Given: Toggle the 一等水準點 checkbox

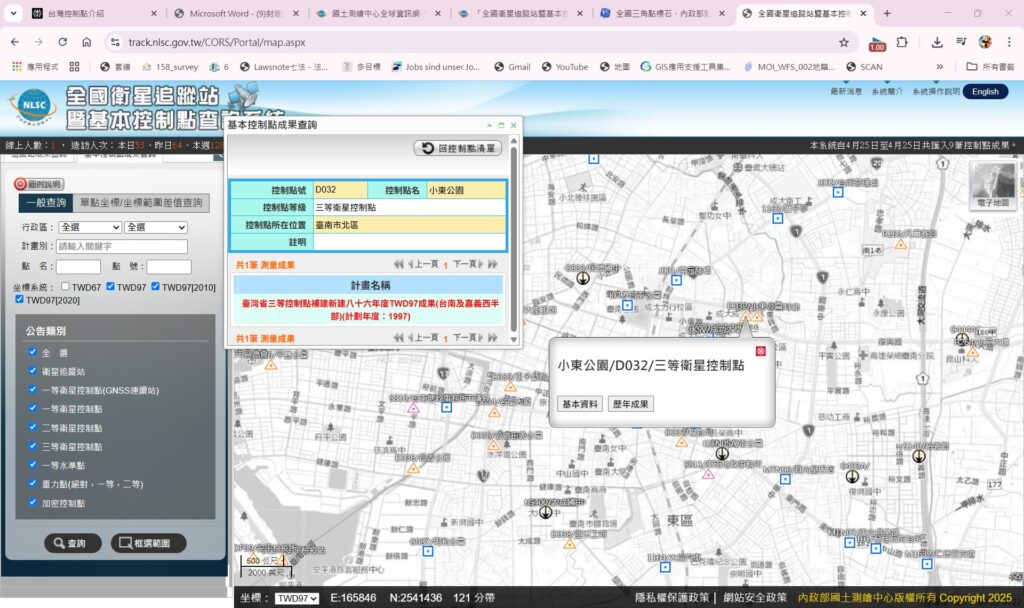Looking at the screenshot, I should coord(33,464).
